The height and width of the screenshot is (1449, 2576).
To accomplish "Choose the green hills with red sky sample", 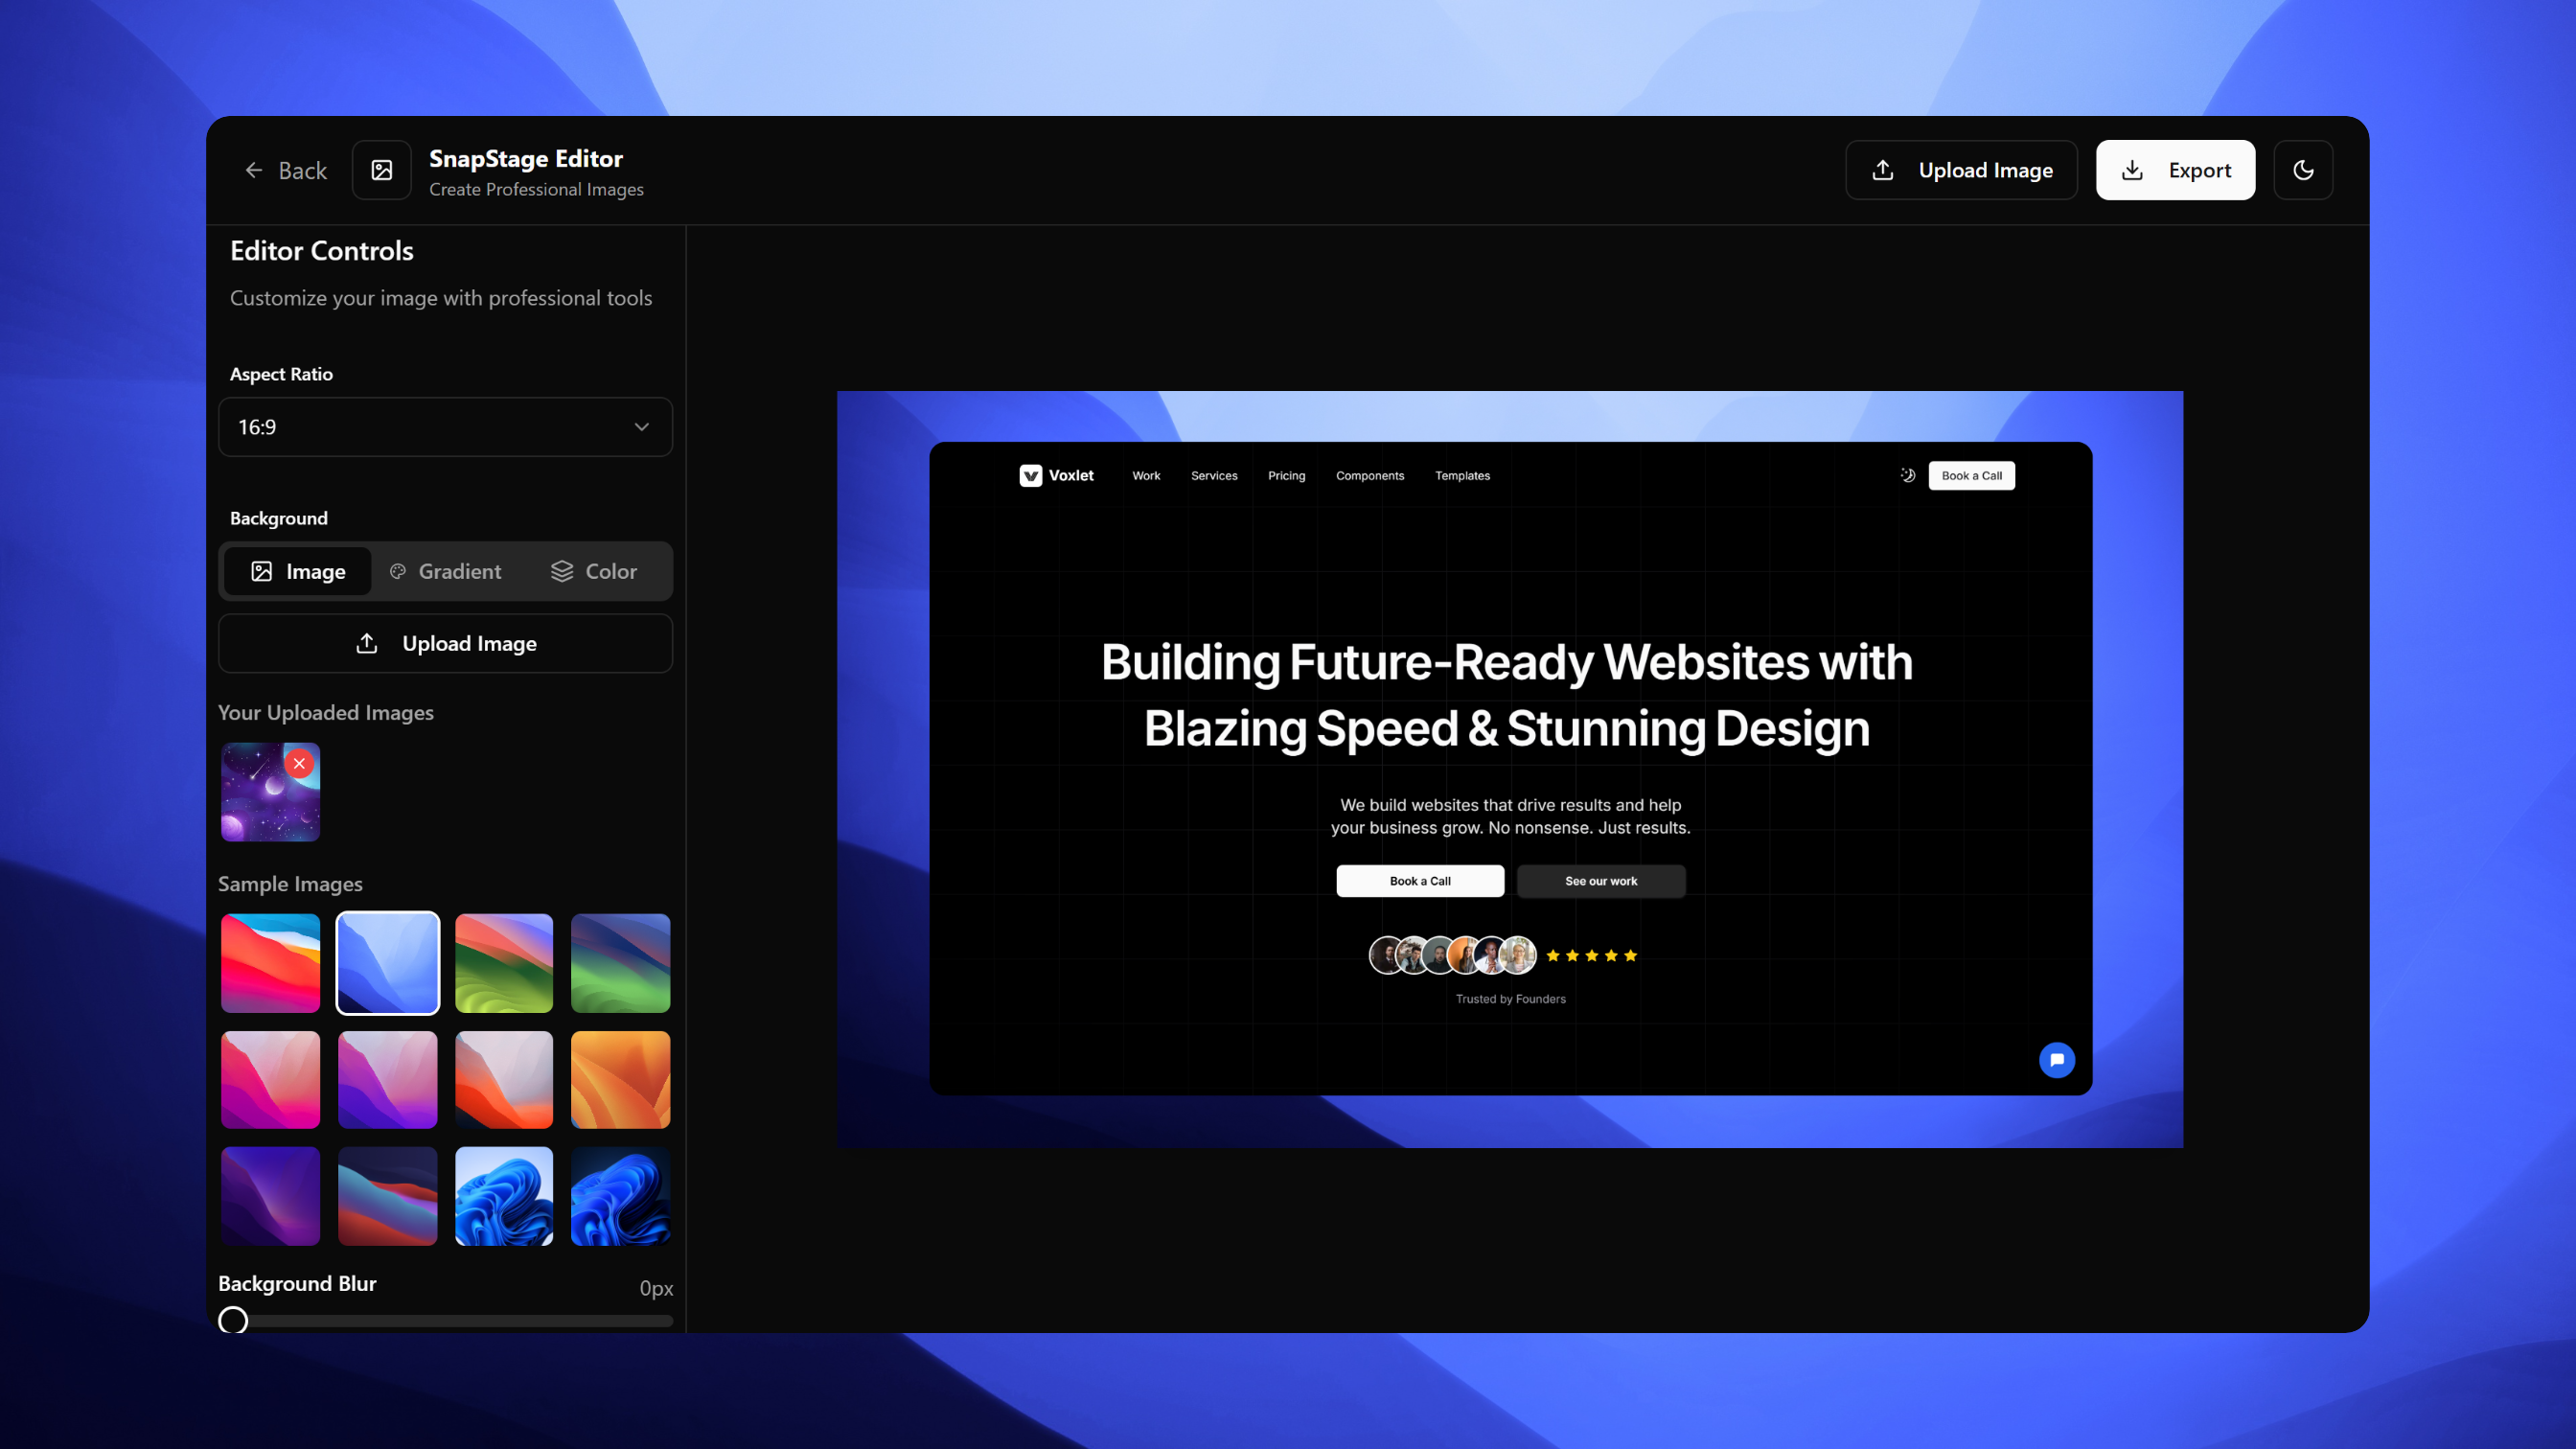I will 504,963.
